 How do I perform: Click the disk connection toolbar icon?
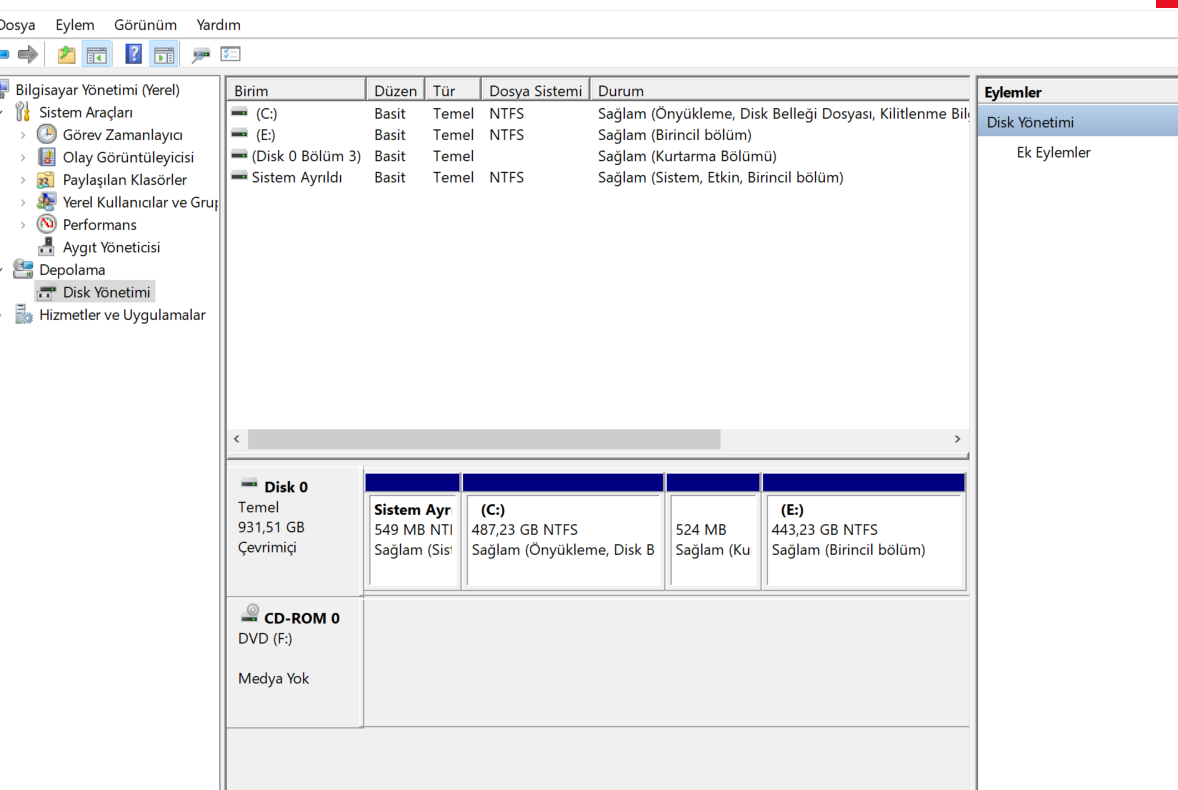[x=202, y=54]
